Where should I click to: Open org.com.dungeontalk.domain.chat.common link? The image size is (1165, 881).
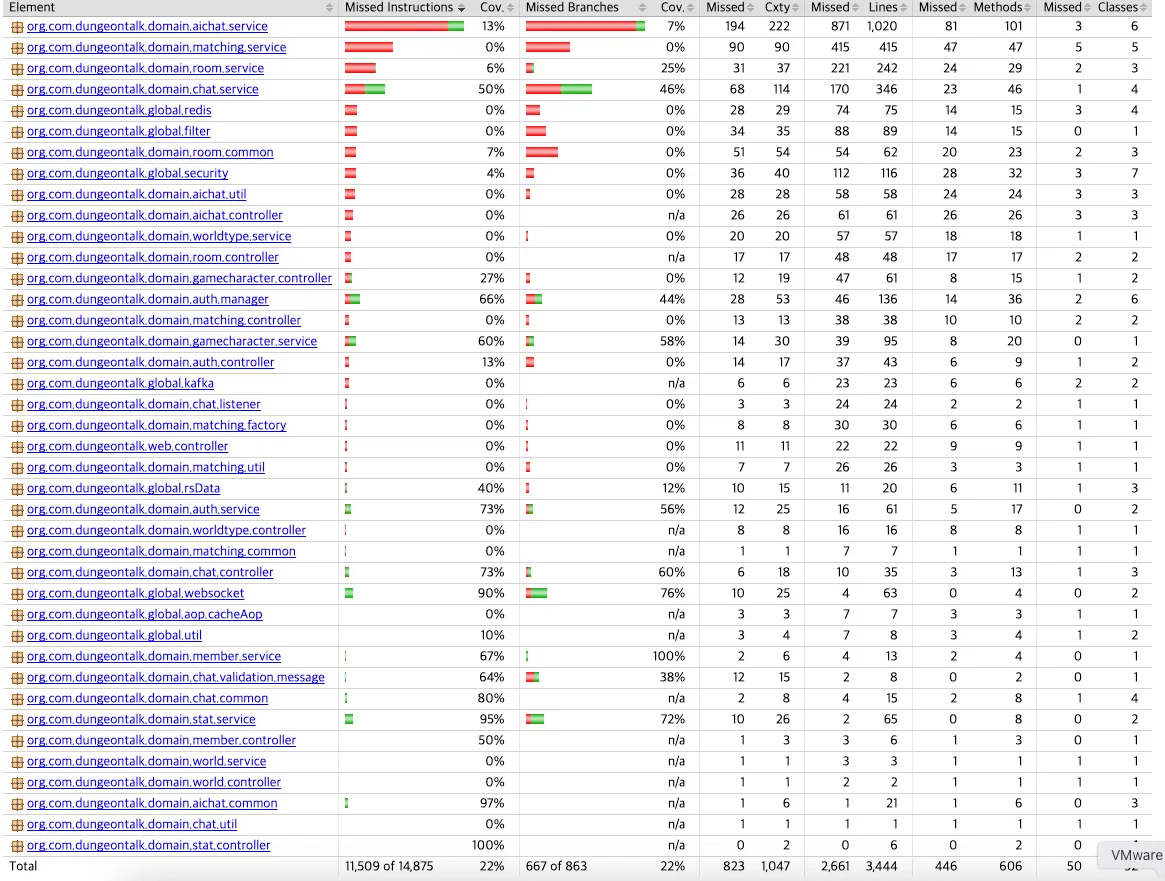tap(147, 698)
